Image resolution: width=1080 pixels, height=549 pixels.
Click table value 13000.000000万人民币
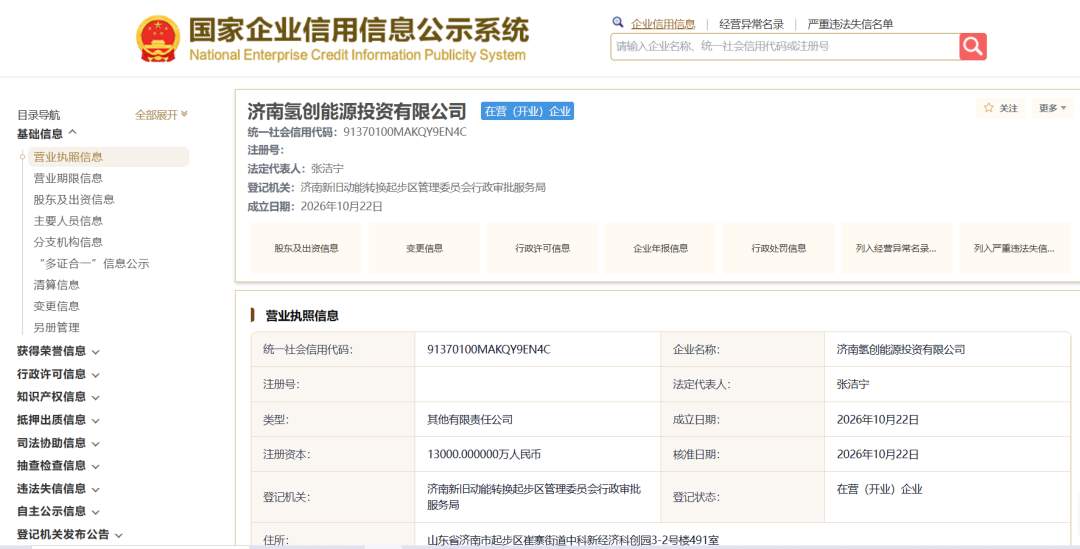pos(484,455)
